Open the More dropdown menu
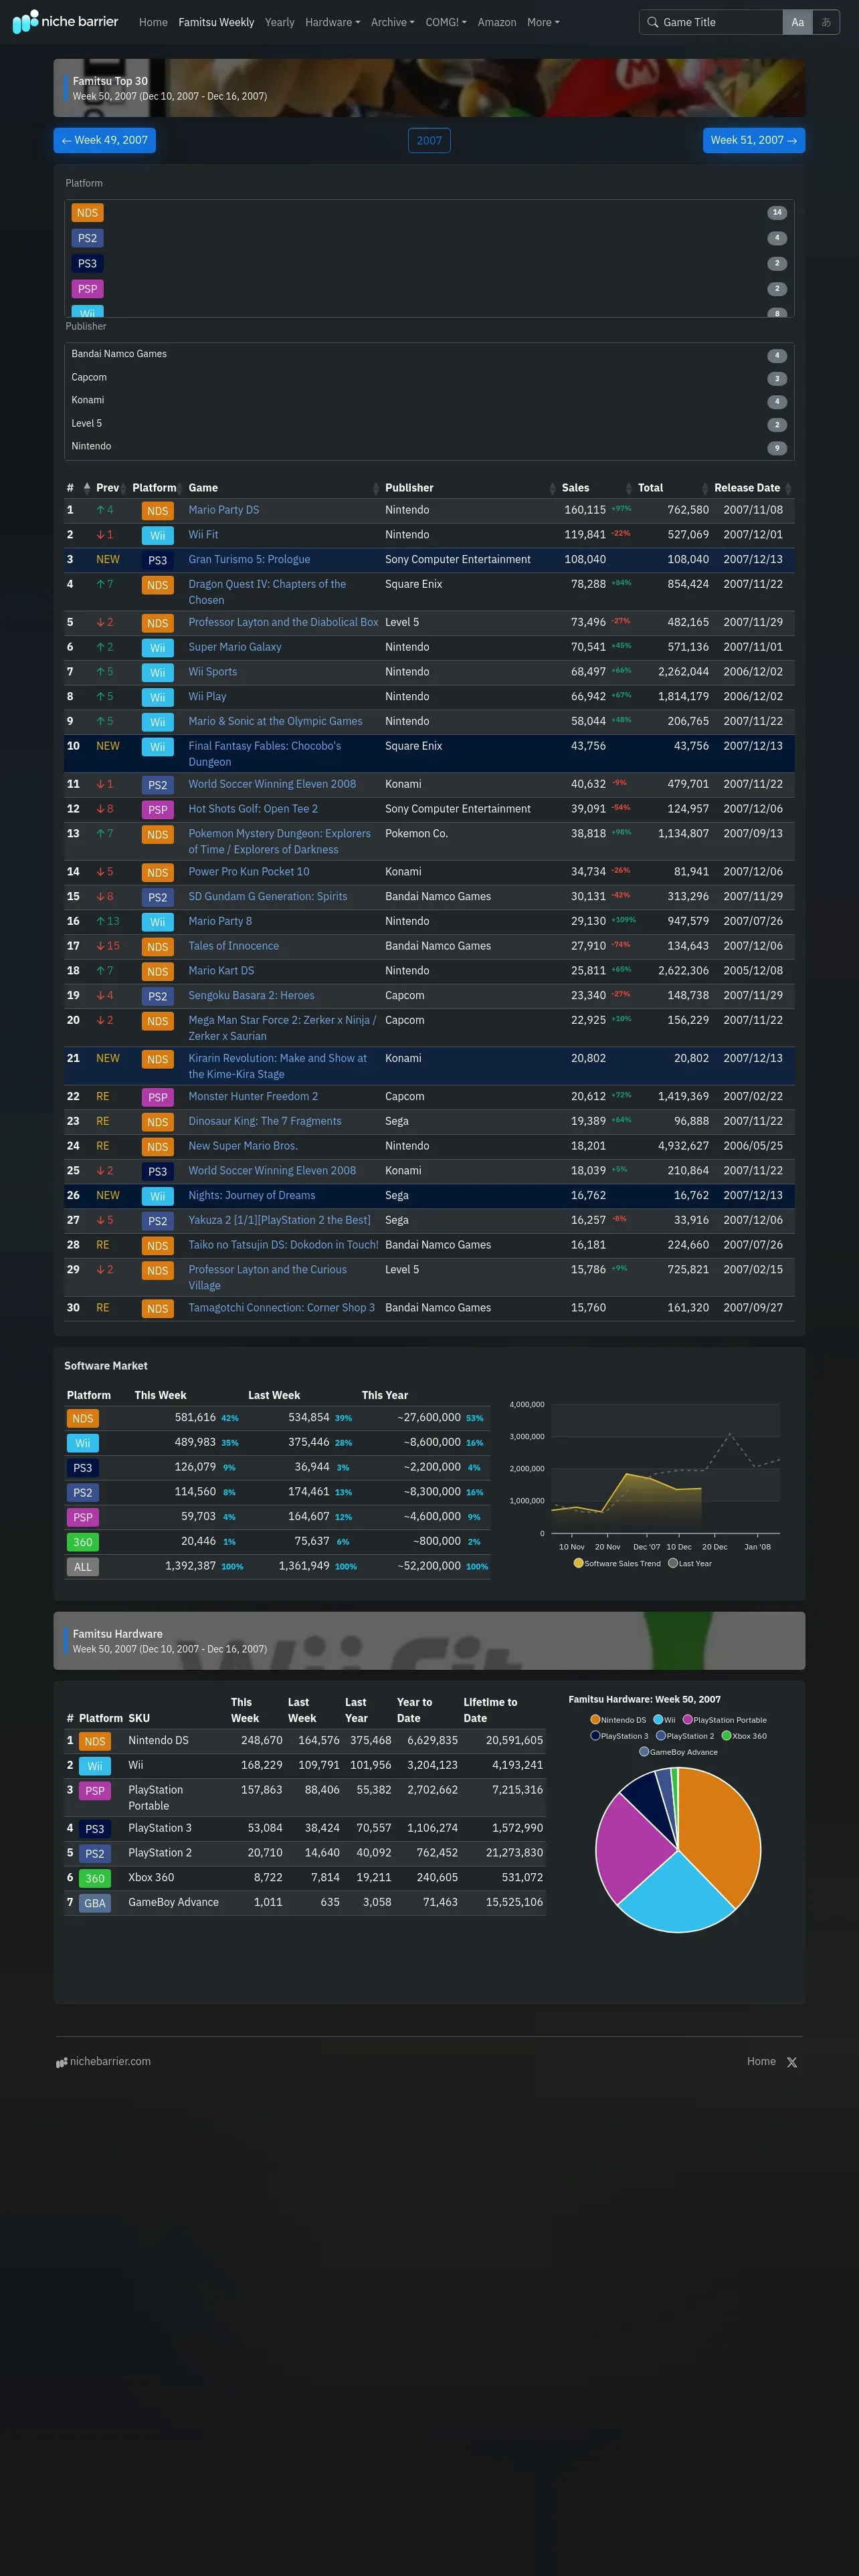This screenshot has width=859, height=2576. click(x=543, y=22)
